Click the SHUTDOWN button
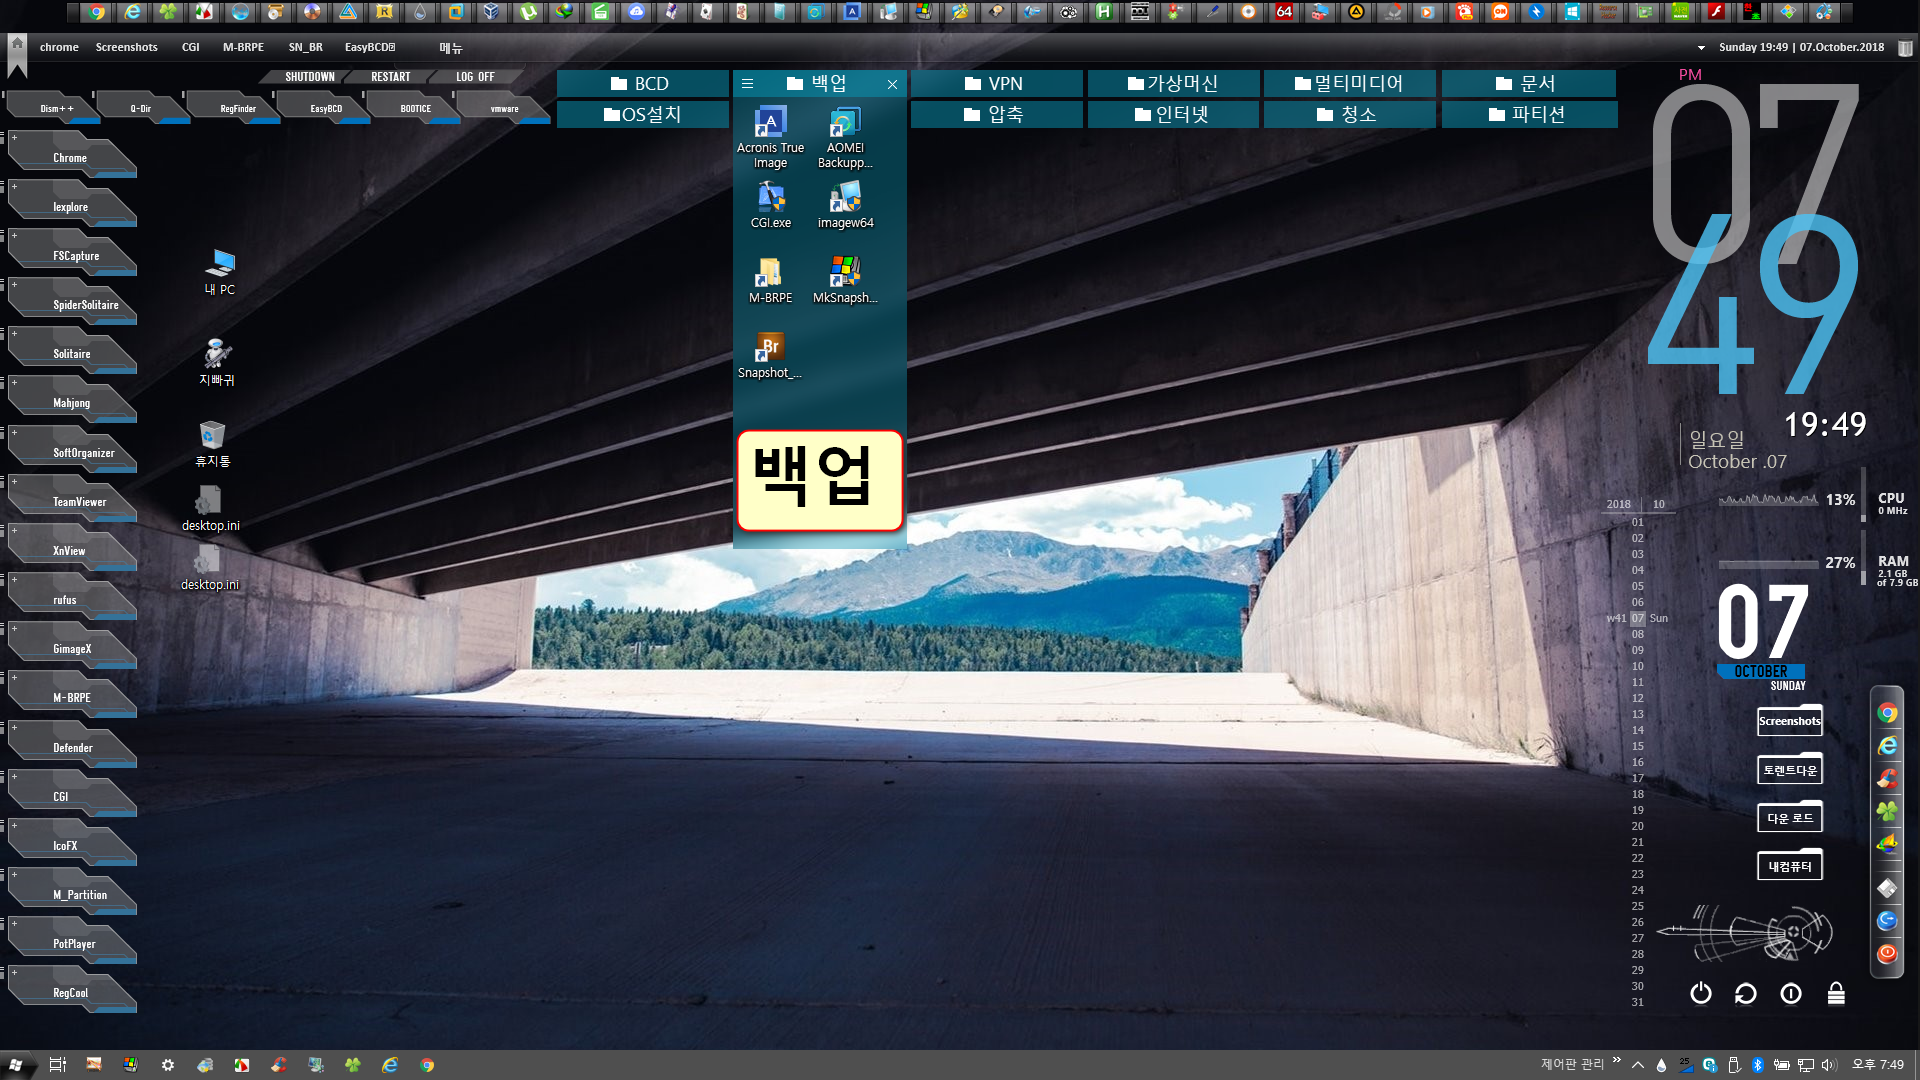 pos(309,77)
